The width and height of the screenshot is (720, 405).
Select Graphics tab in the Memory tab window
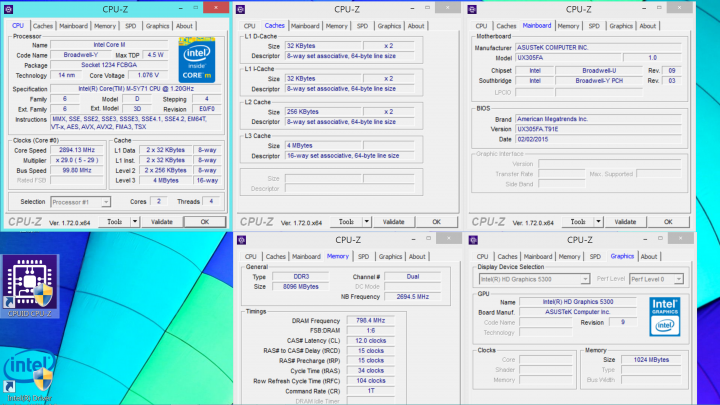point(390,257)
